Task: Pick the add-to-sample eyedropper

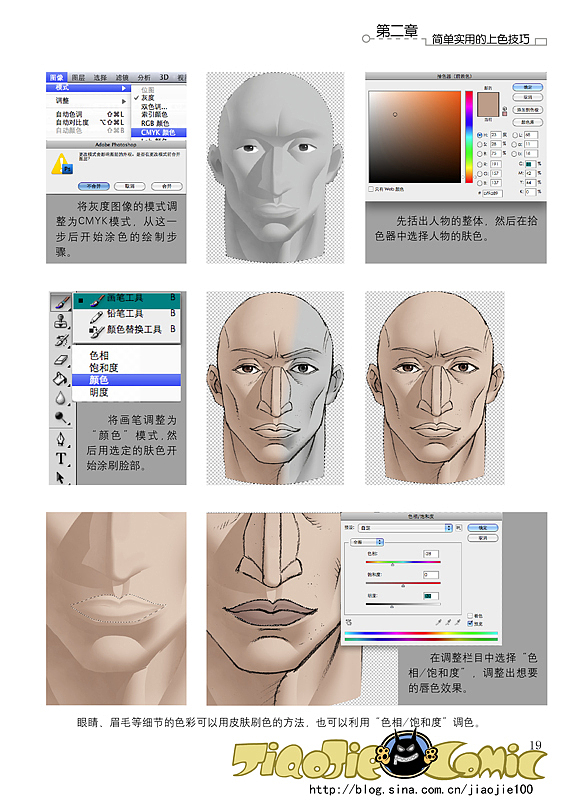Action: (448, 622)
